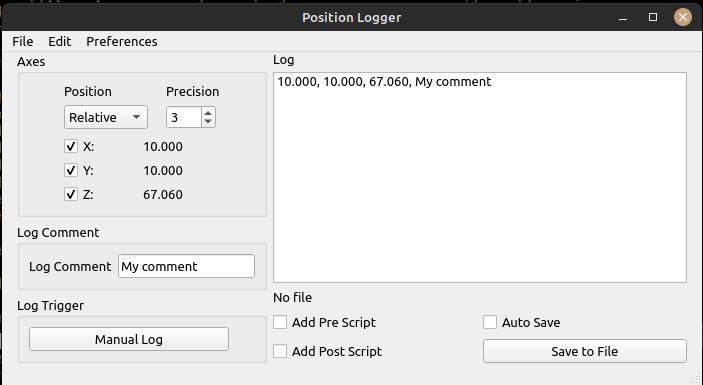Open the Position Relative dropdown

pos(106,117)
